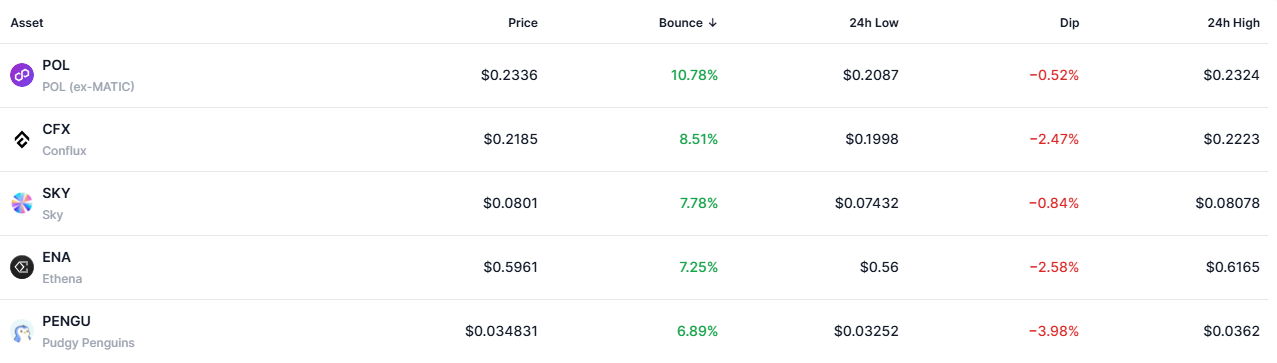Click the SKY dip value −0.84%
The width and height of the screenshot is (1277, 363).
click(1054, 204)
